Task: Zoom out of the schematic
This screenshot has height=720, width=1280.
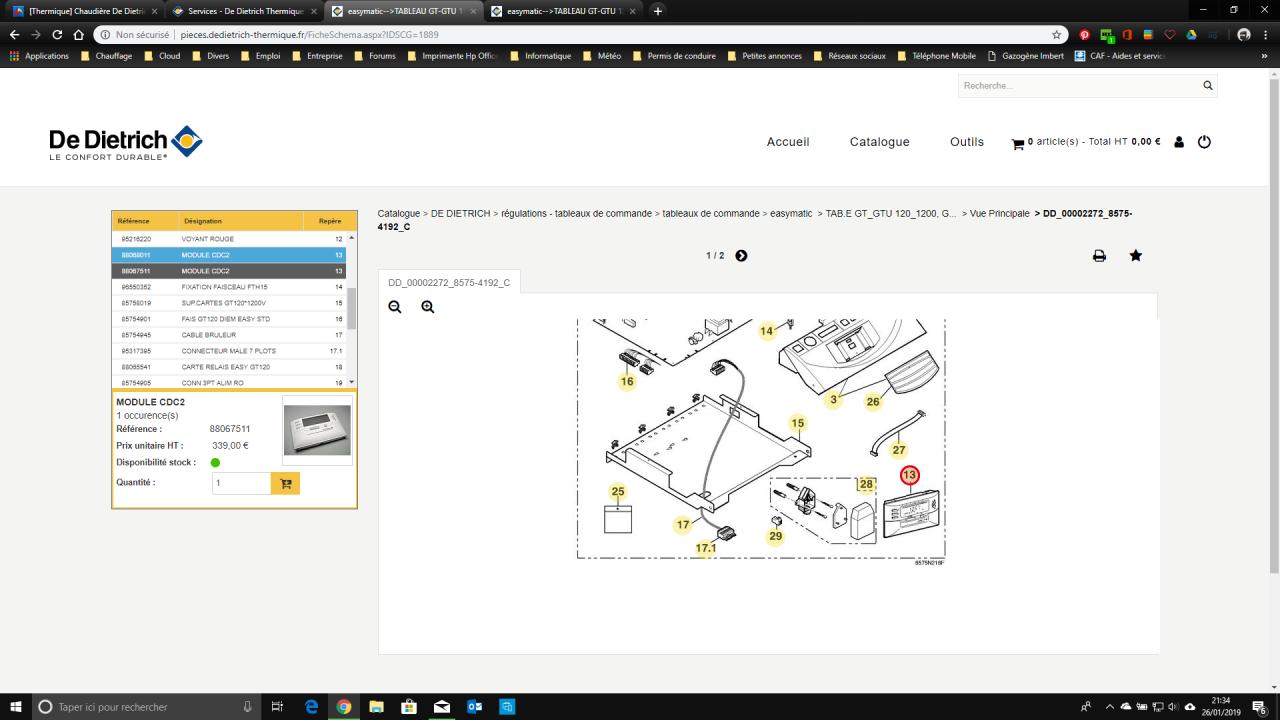Action: [x=395, y=307]
